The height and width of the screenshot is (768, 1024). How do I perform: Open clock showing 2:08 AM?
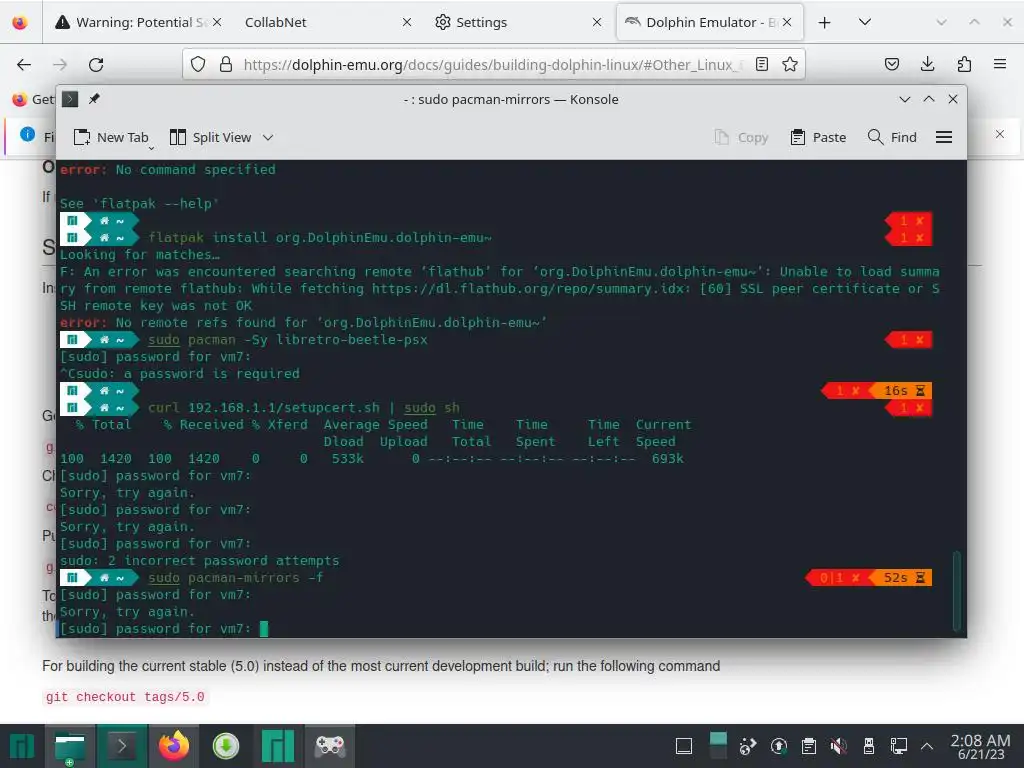(x=980, y=746)
